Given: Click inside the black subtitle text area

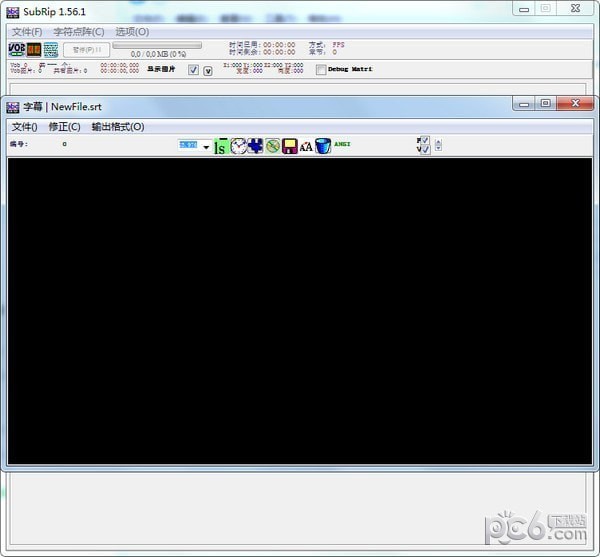Looking at the screenshot, I should tap(300, 311).
